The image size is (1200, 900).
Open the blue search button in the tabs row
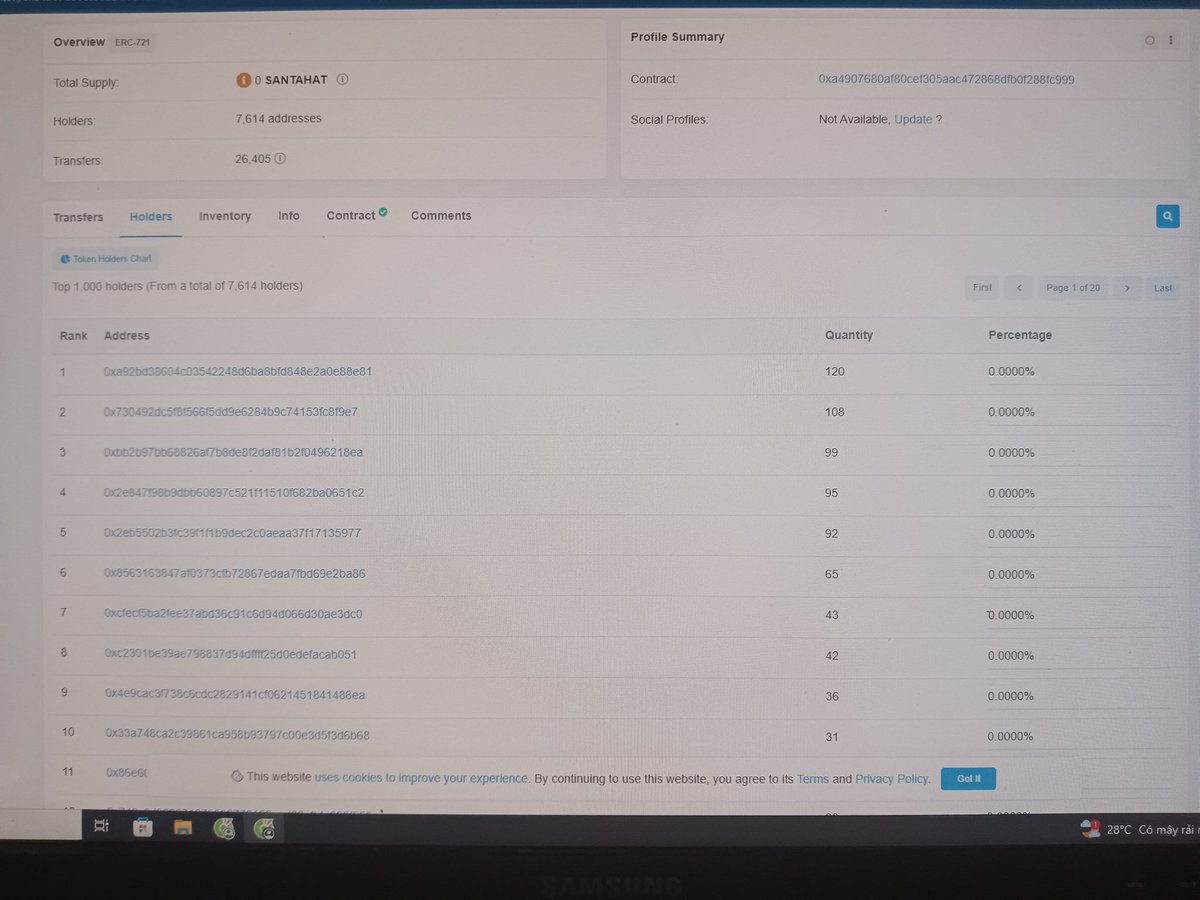click(x=1167, y=216)
